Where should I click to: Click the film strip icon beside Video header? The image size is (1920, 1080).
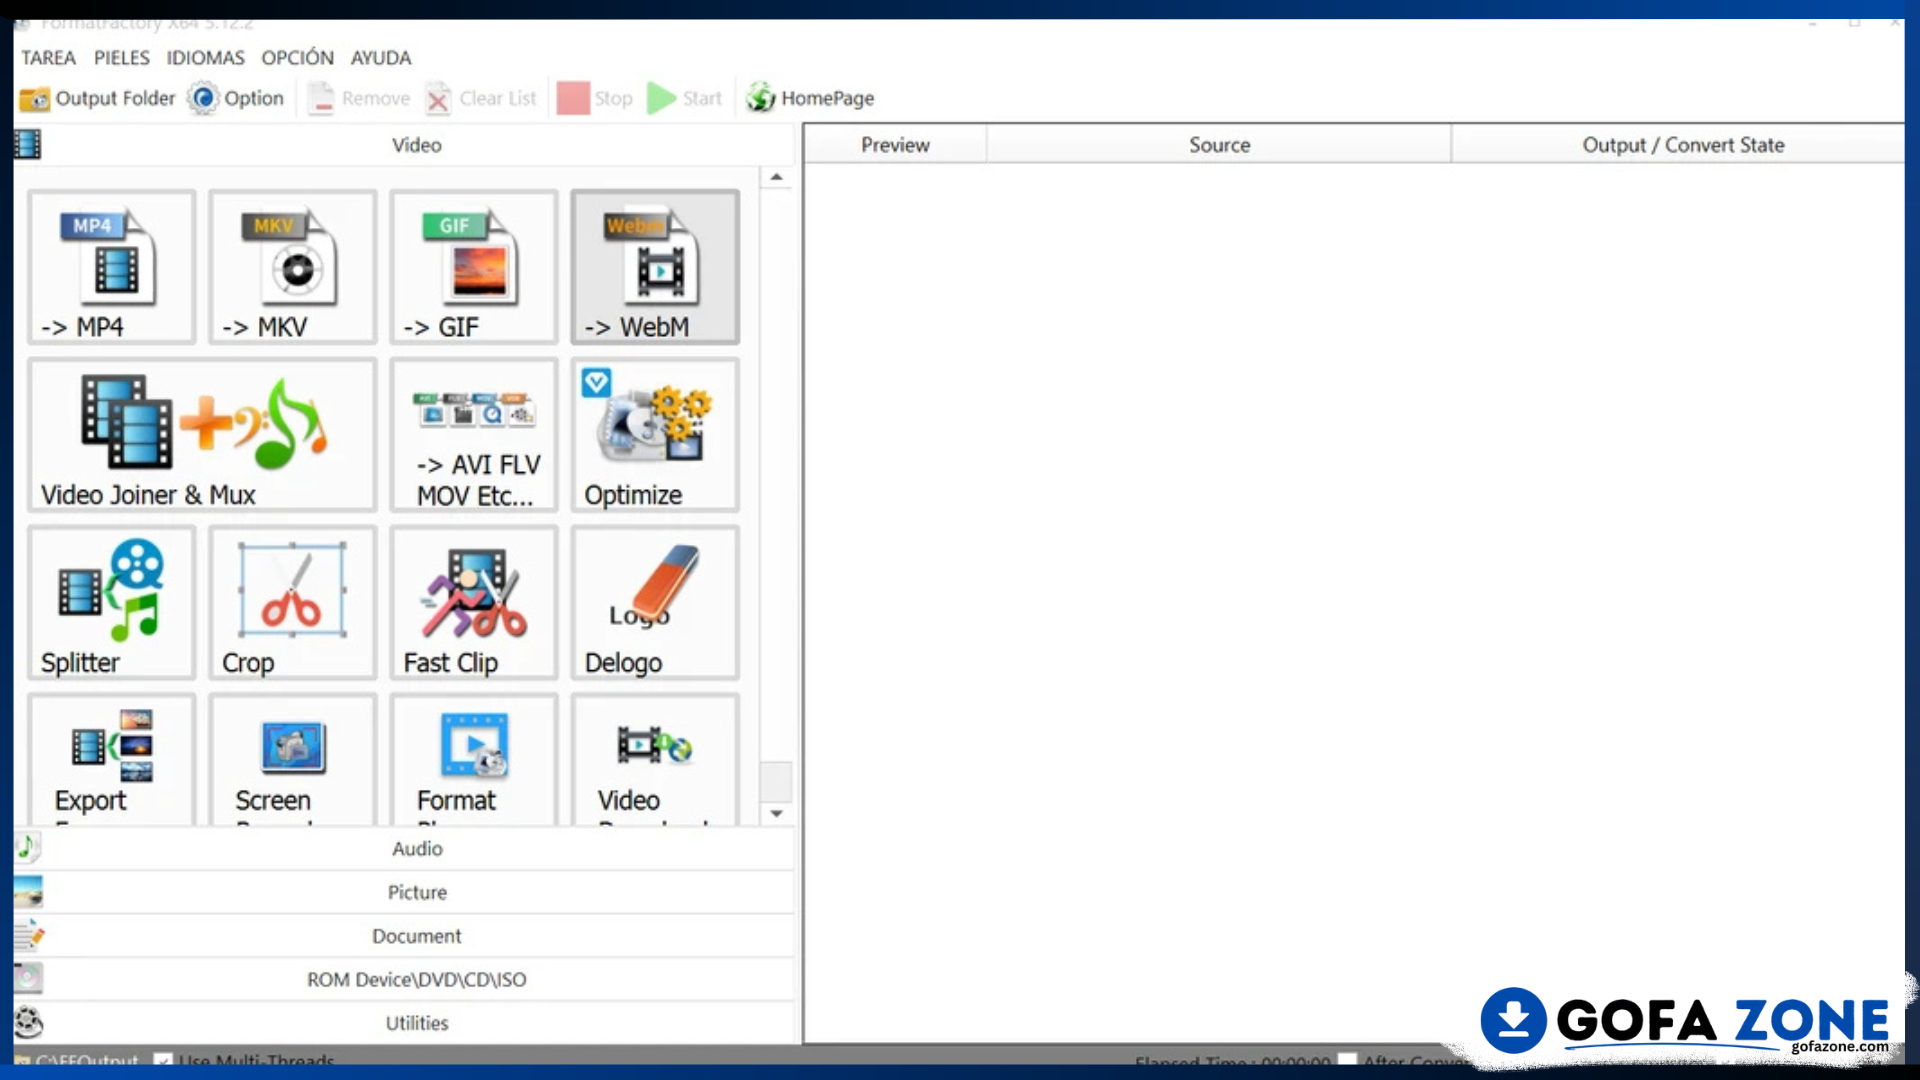pyautogui.click(x=28, y=145)
